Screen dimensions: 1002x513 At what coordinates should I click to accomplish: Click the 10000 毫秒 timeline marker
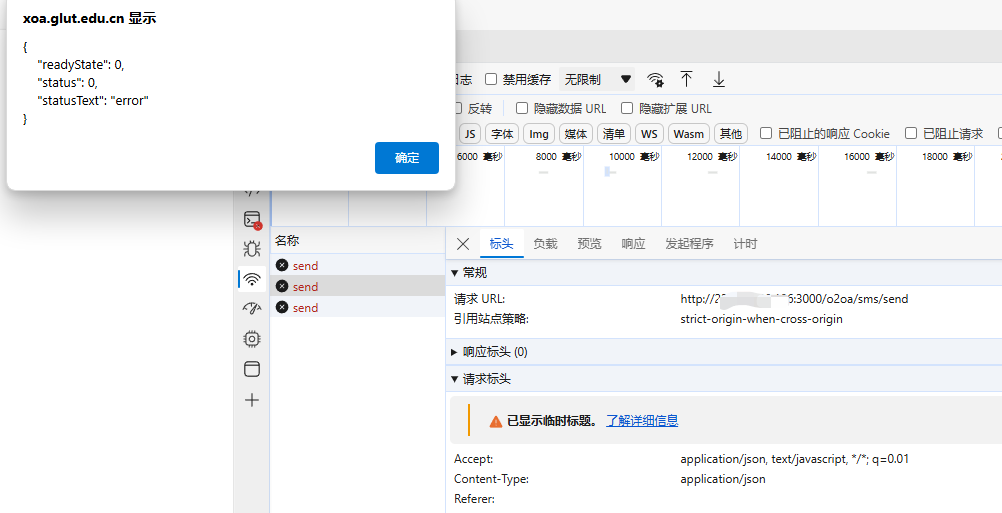tap(634, 157)
